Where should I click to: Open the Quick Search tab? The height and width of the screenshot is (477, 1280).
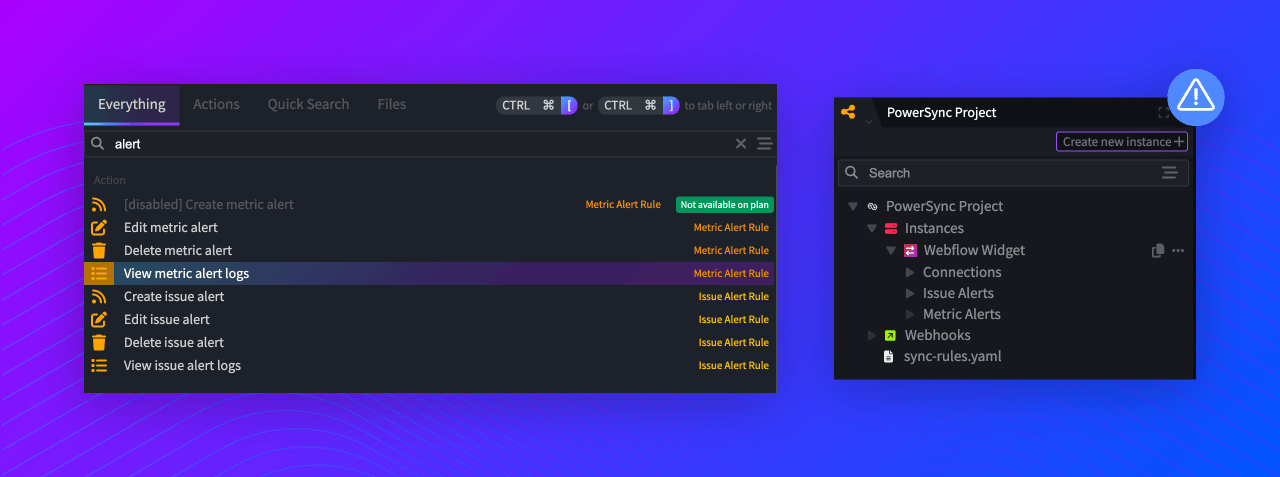pyautogui.click(x=308, y=104)
